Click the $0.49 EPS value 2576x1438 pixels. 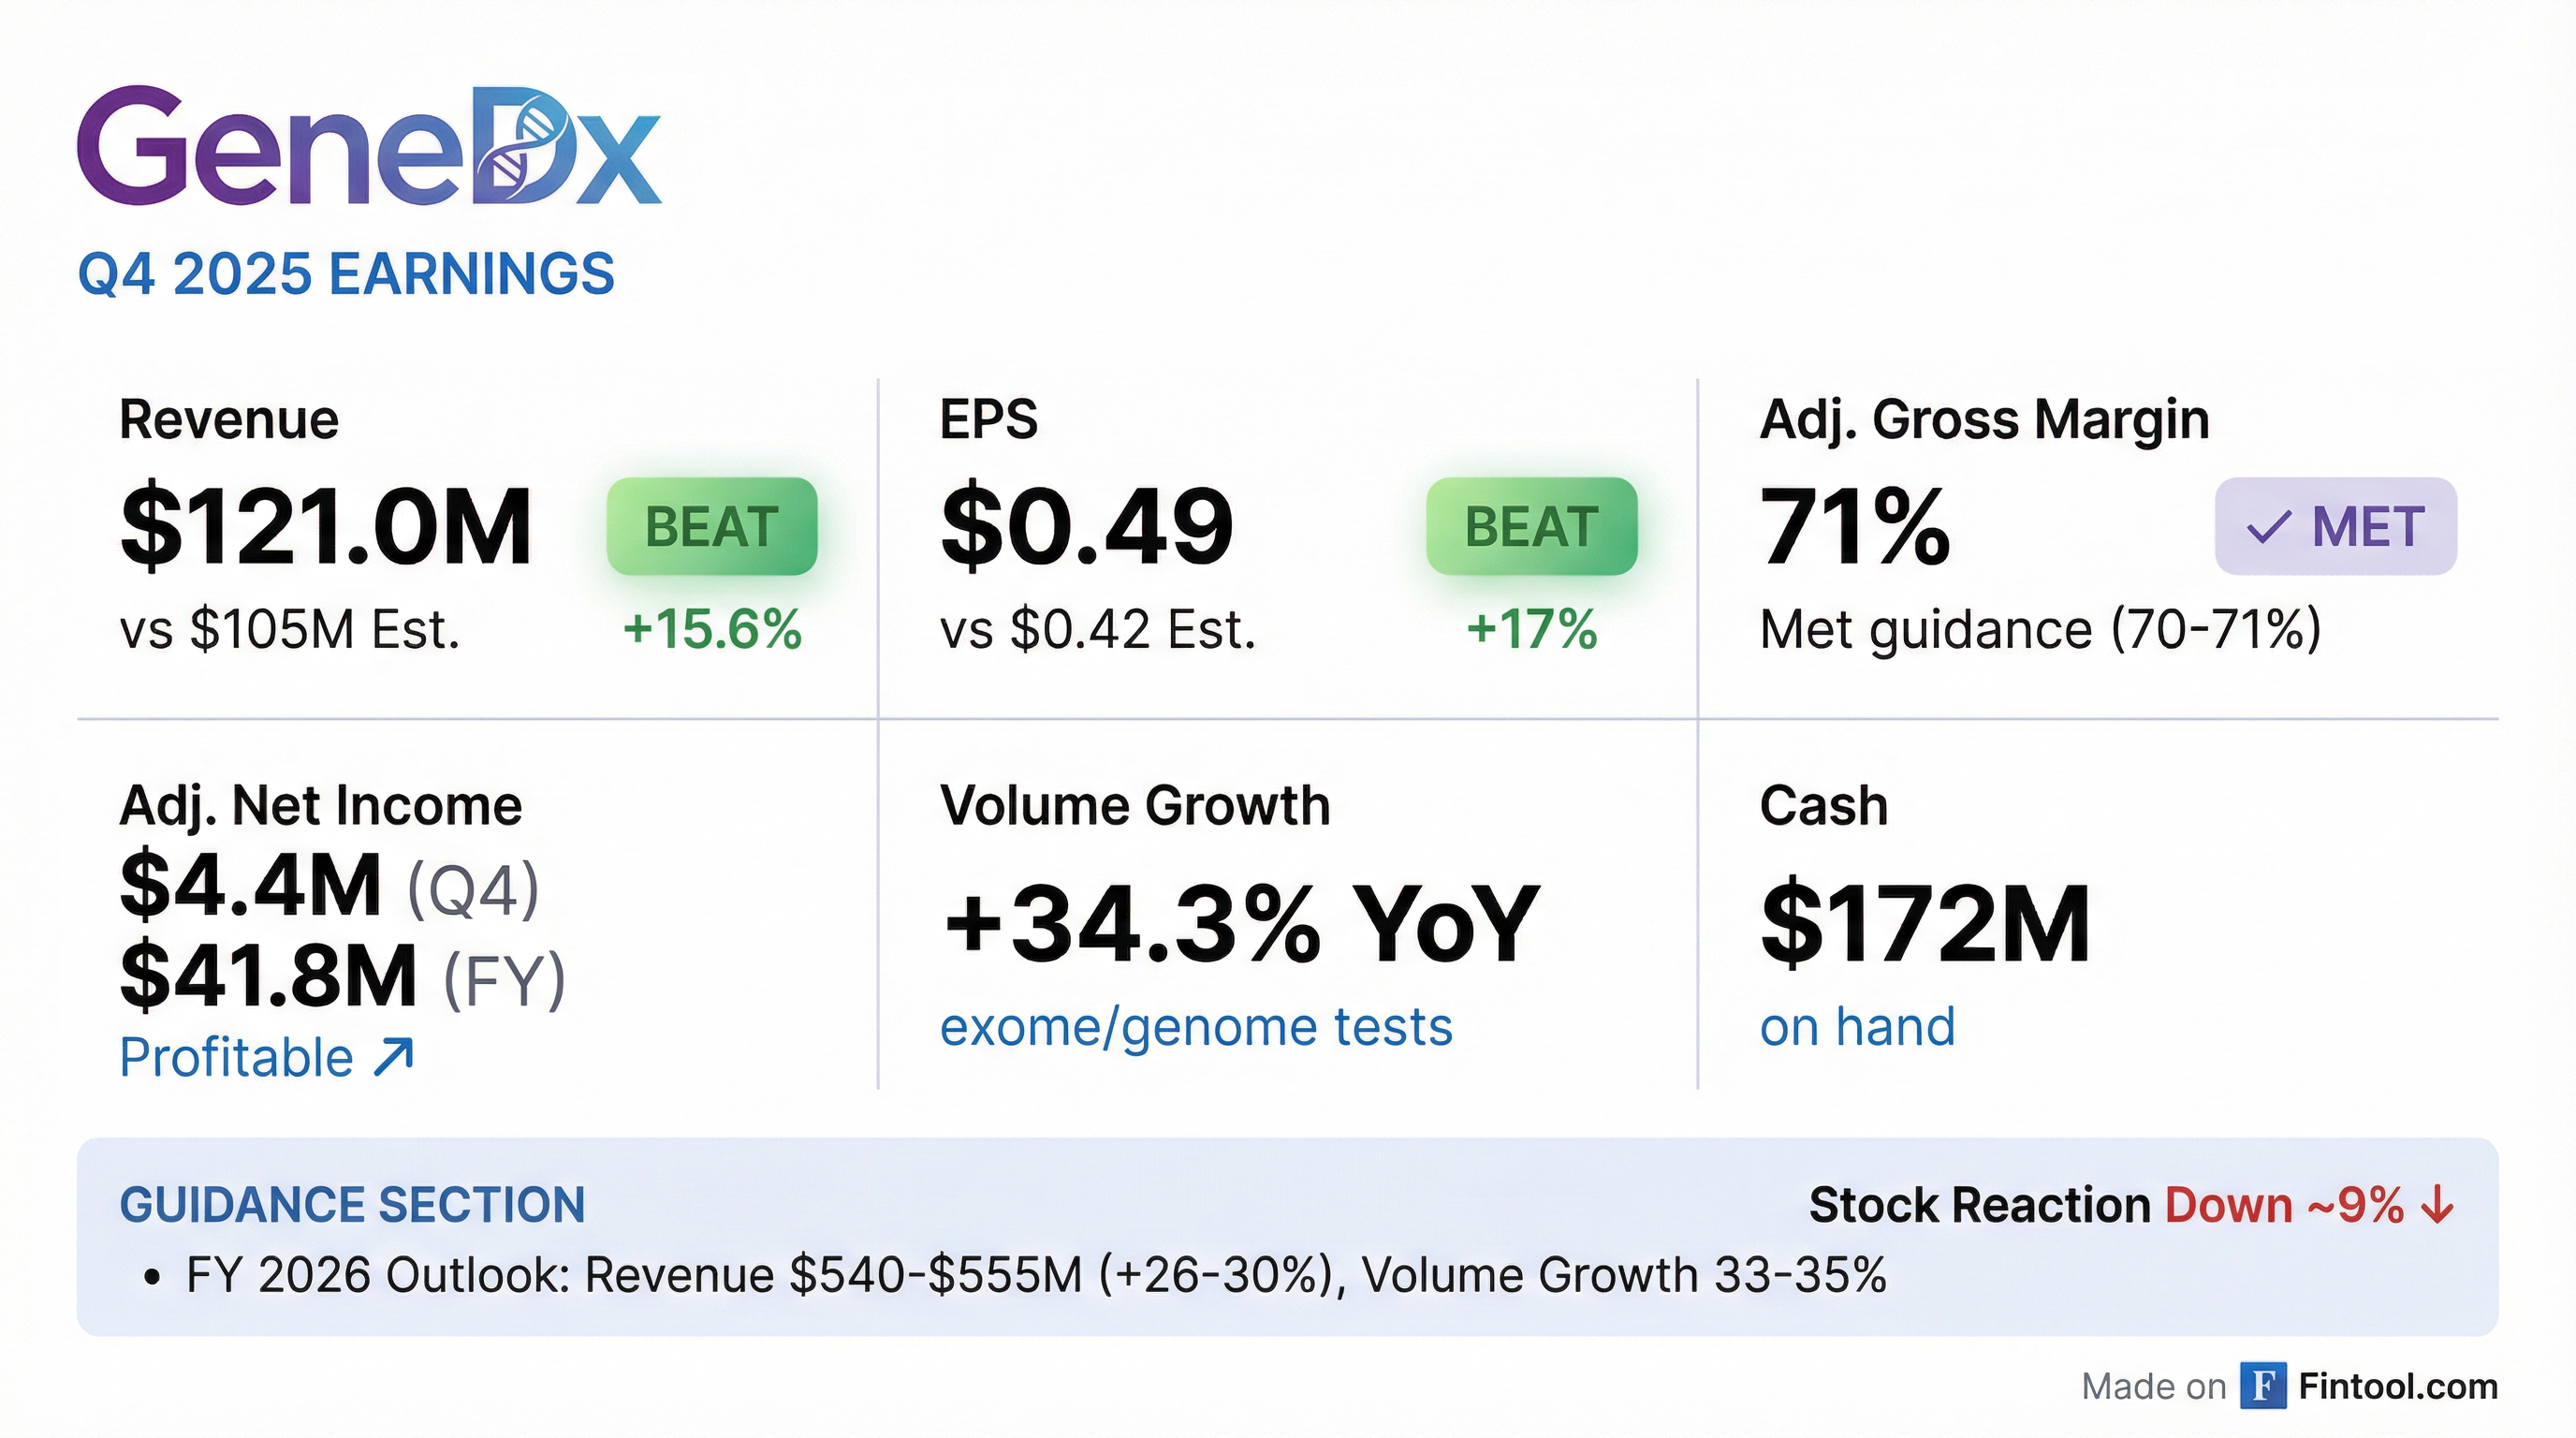1087,527
